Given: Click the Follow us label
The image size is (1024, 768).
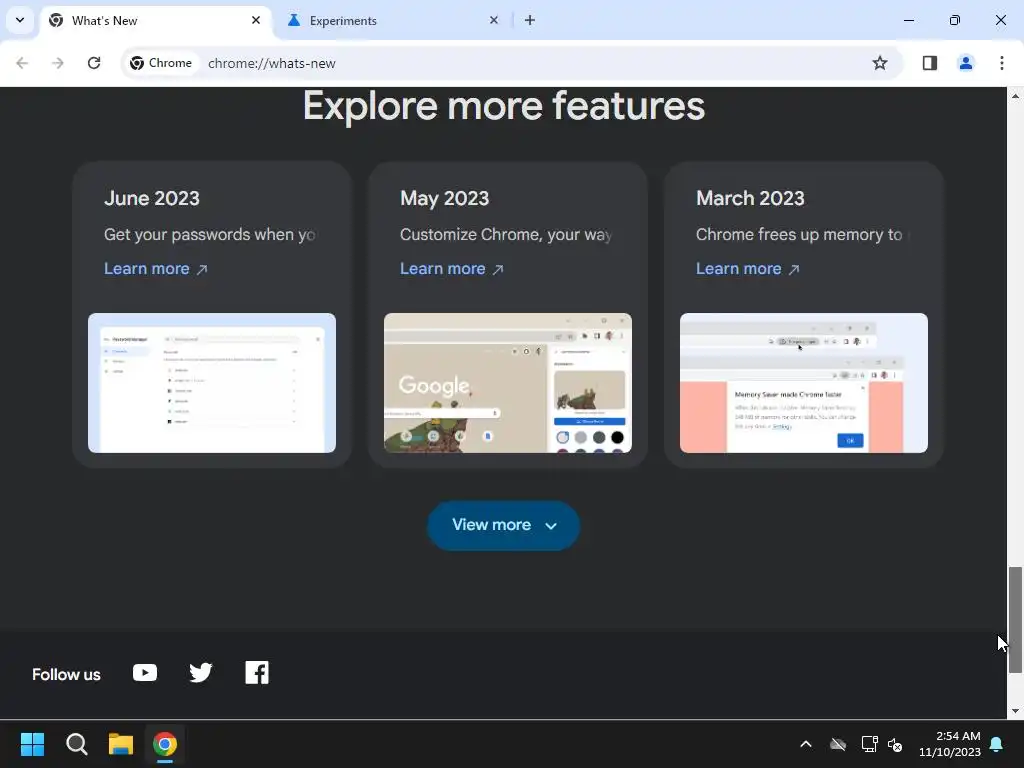Looking at the screenshot, I should point(66,674).
